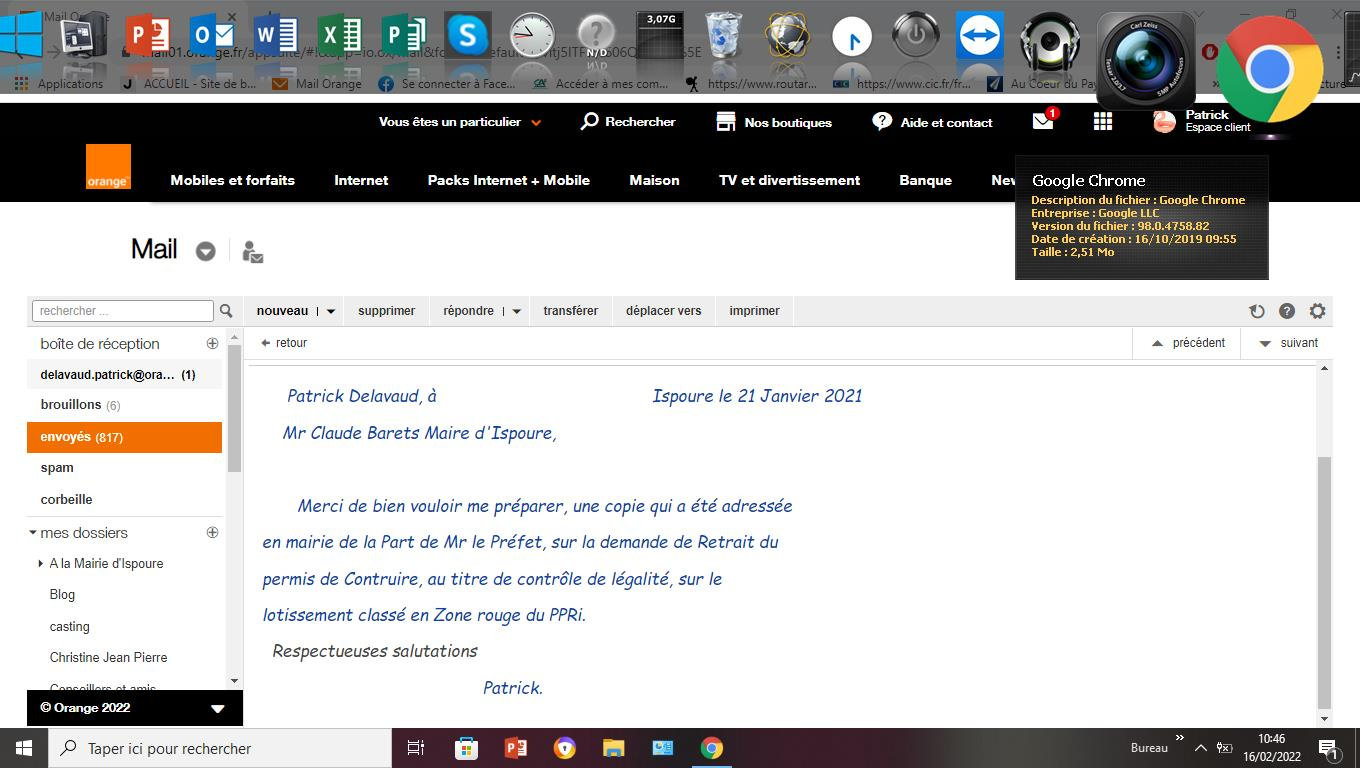This screenshot has width=1360, height=768.
Task: Click the Rechercher magnifier in top bar
Action: pyautogui.click(x=590, y=121)
